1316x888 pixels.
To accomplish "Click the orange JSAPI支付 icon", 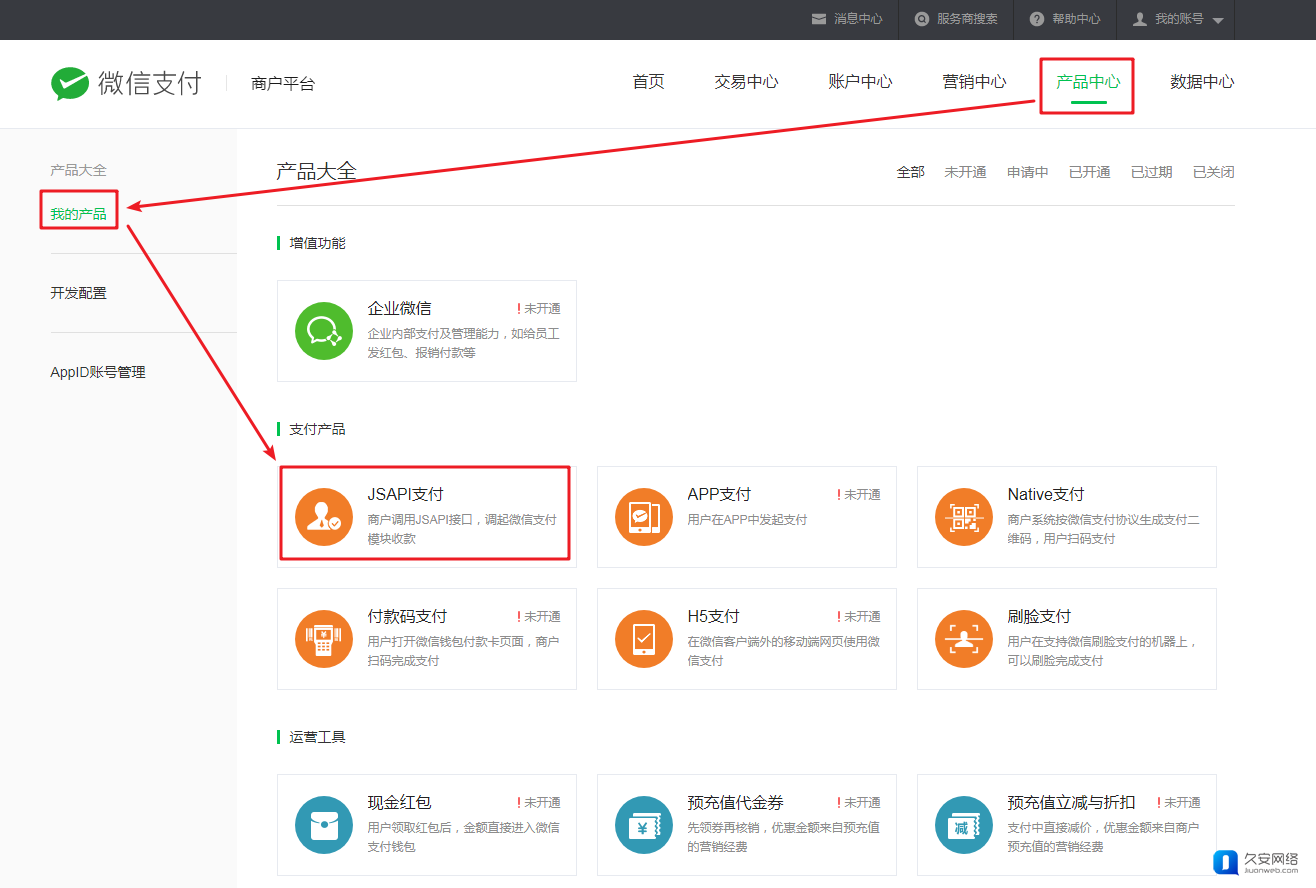I will pyautogui.click(x=324, y=517).
